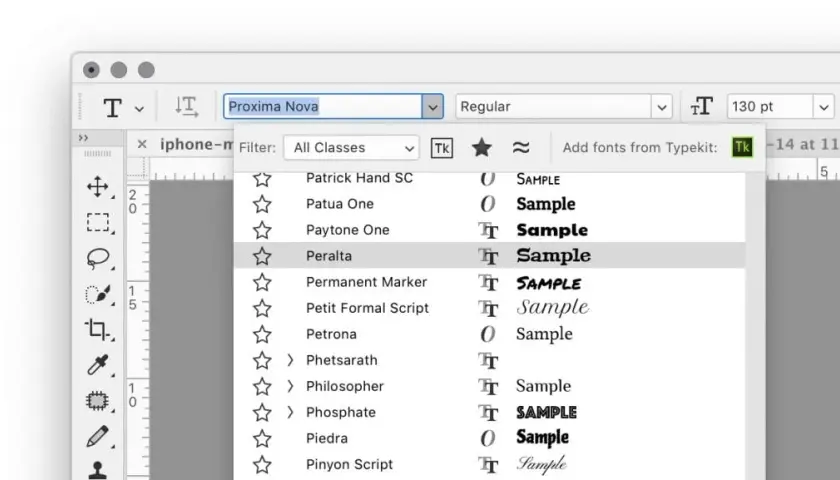Image resolution: width=840 pixels, height=480 pixels.
Task: Select the Lasso tool
Action: pos(98,258)
